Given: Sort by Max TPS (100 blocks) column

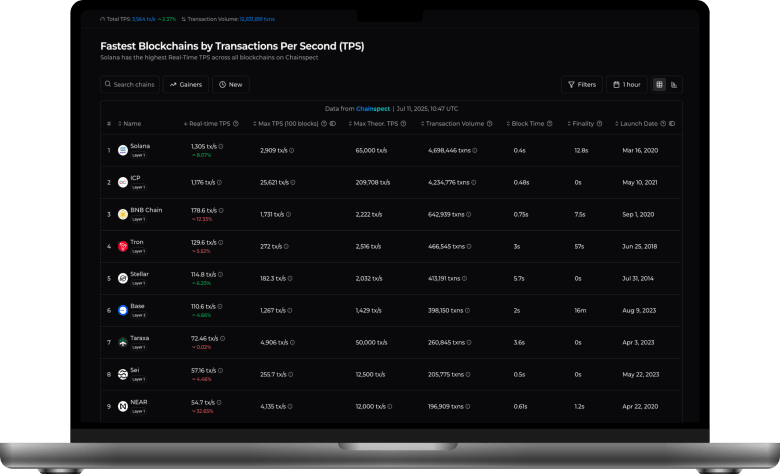Looking at the screenshot, I should point(286,124).
